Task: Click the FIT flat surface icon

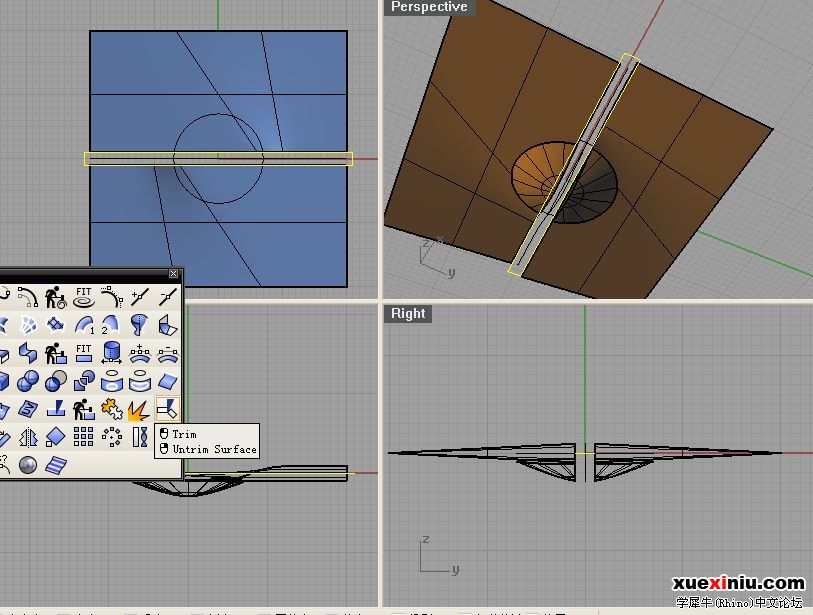Action: coord(83,353)
